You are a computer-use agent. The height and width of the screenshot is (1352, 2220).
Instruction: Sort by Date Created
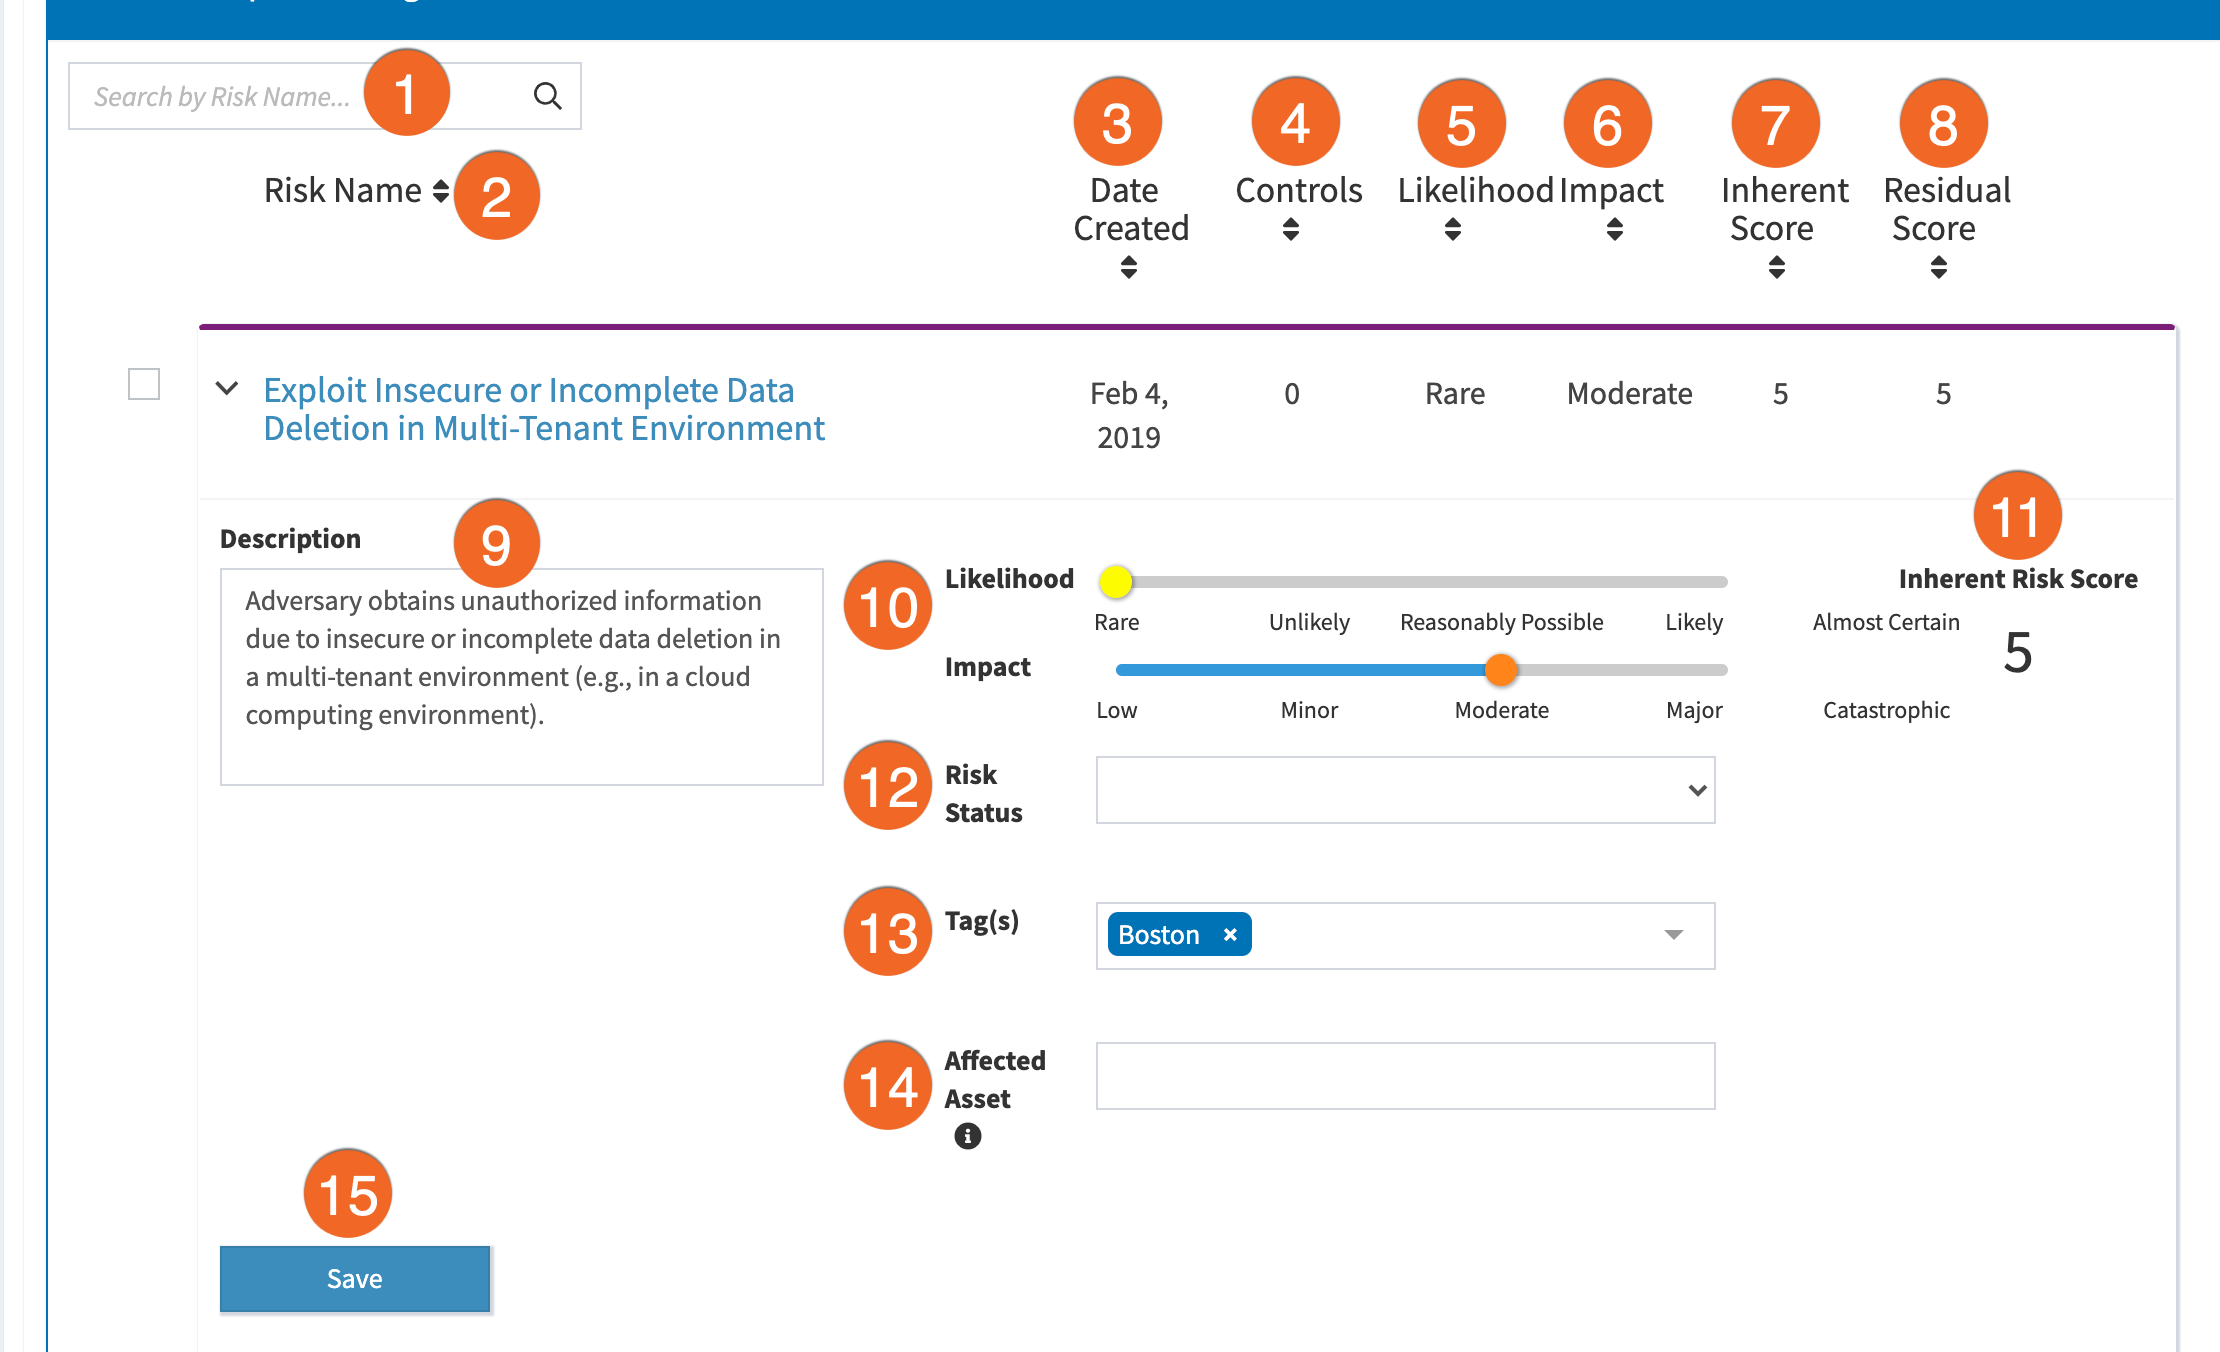tap(1128, 267)
